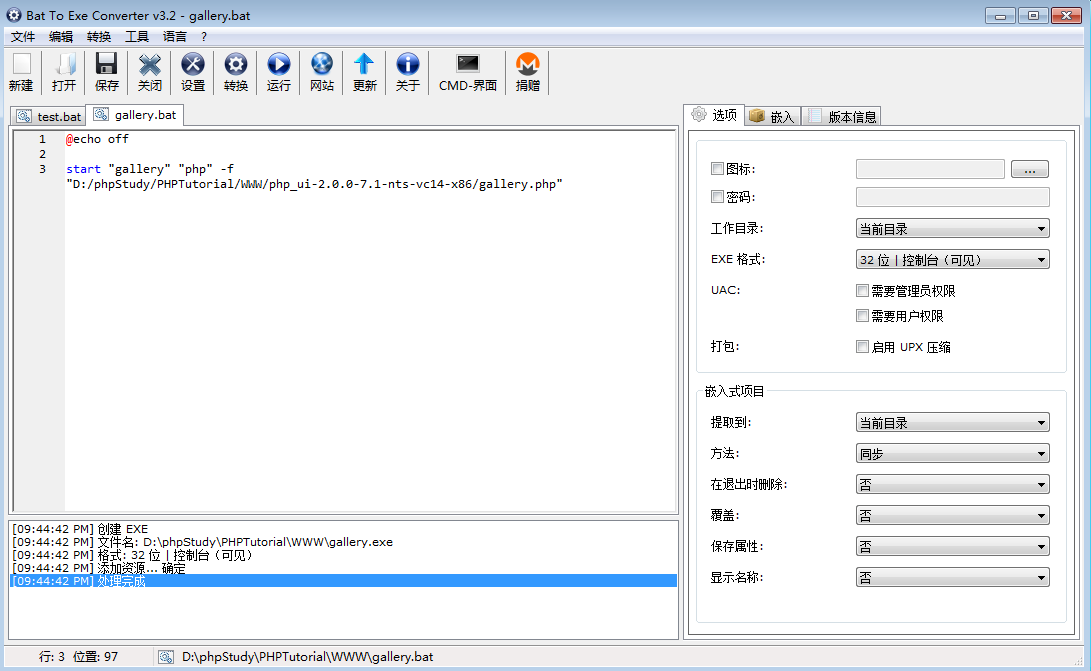
Task: Click the icon path input field
Action: [x=930, y=169]
